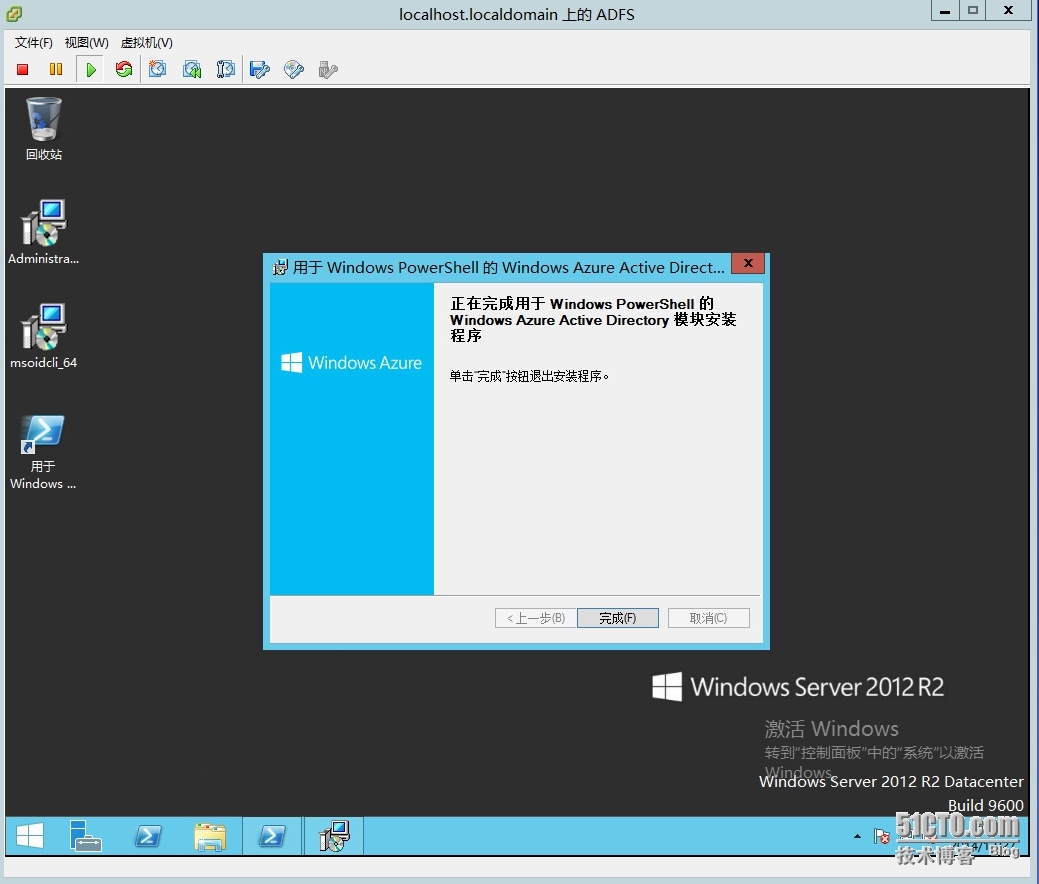Select the Administra... installer desktop icon
Screen dimensions: 1039x884
44,232
